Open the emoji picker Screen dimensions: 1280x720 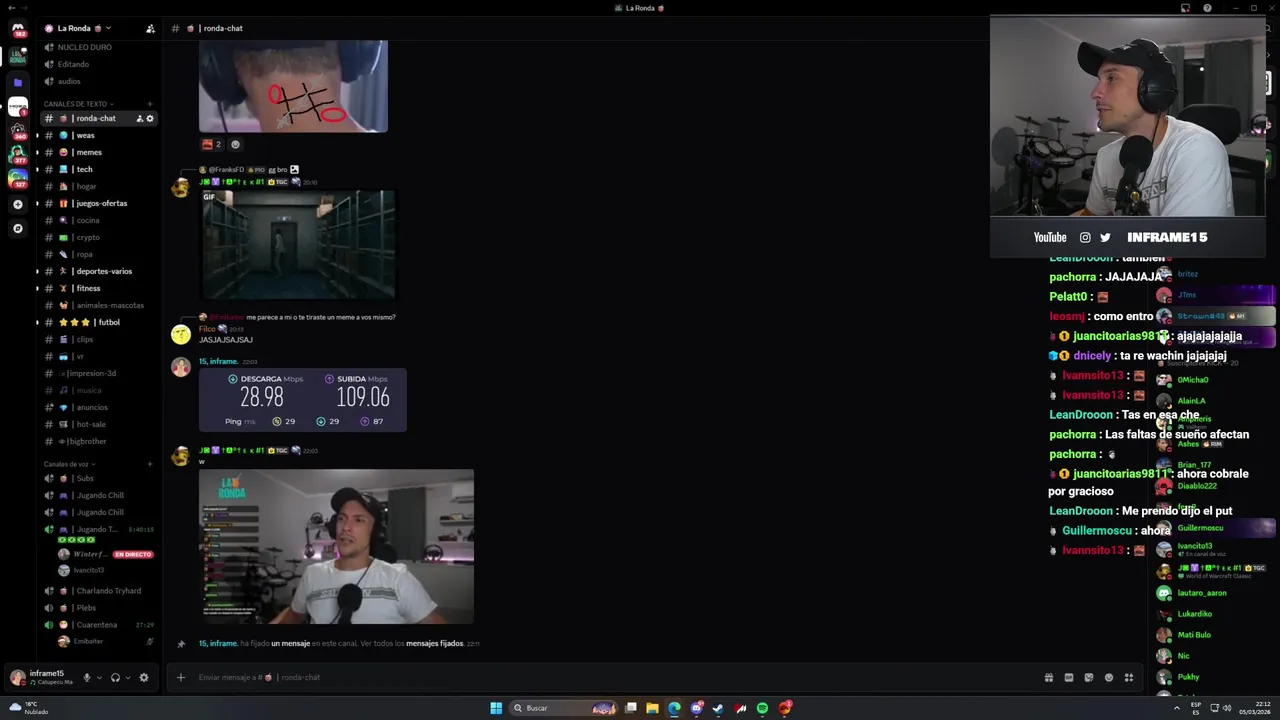click(1108, 677)
